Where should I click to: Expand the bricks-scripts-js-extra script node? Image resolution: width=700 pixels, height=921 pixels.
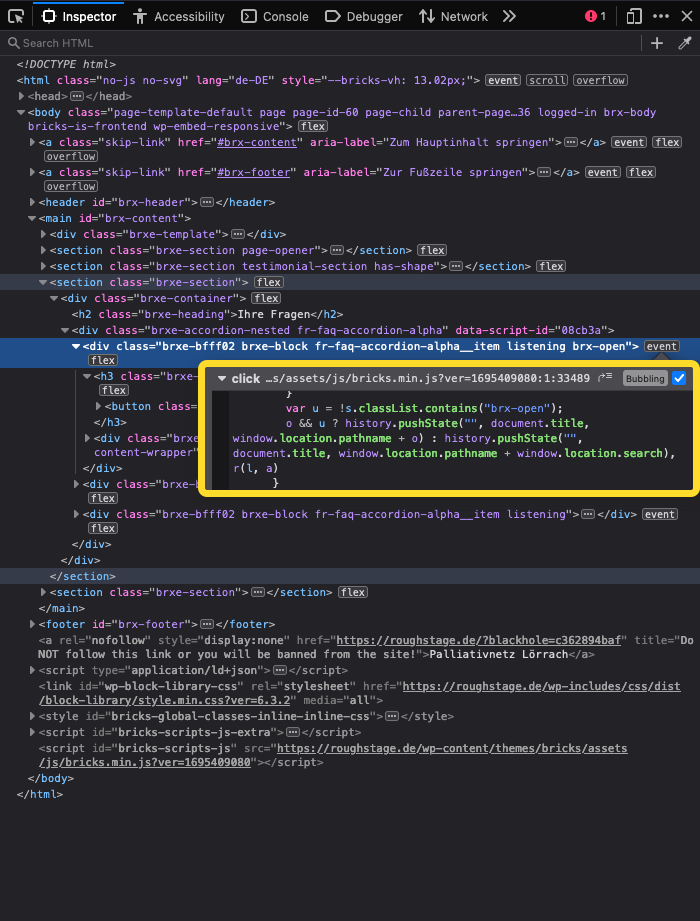coord(33,732)
